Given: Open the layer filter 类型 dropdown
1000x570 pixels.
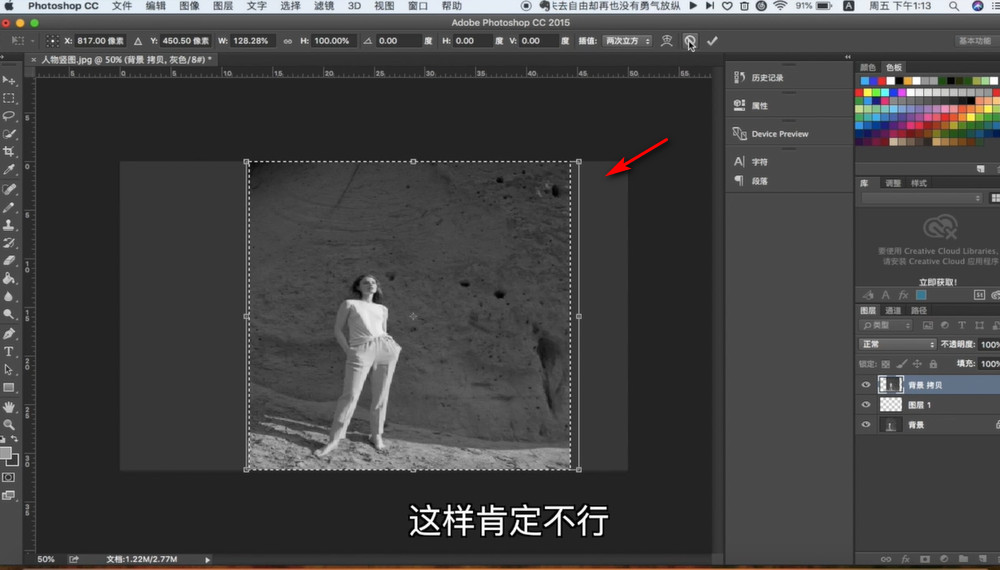Looking at the screenshot, I should tap(886, 325).
